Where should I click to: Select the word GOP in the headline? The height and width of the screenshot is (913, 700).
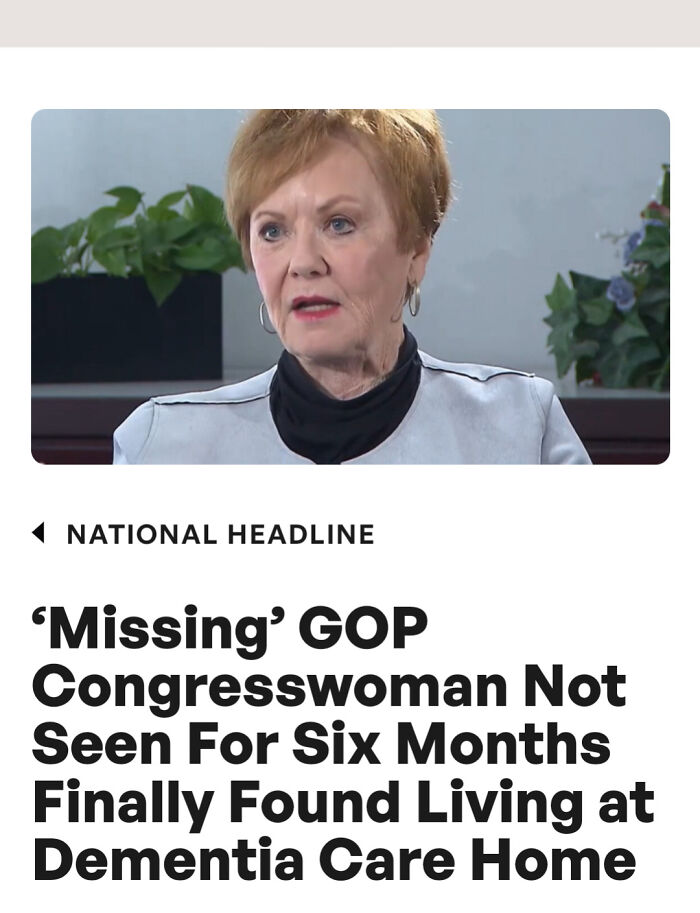pyautogui.click(x=356, y=628)
